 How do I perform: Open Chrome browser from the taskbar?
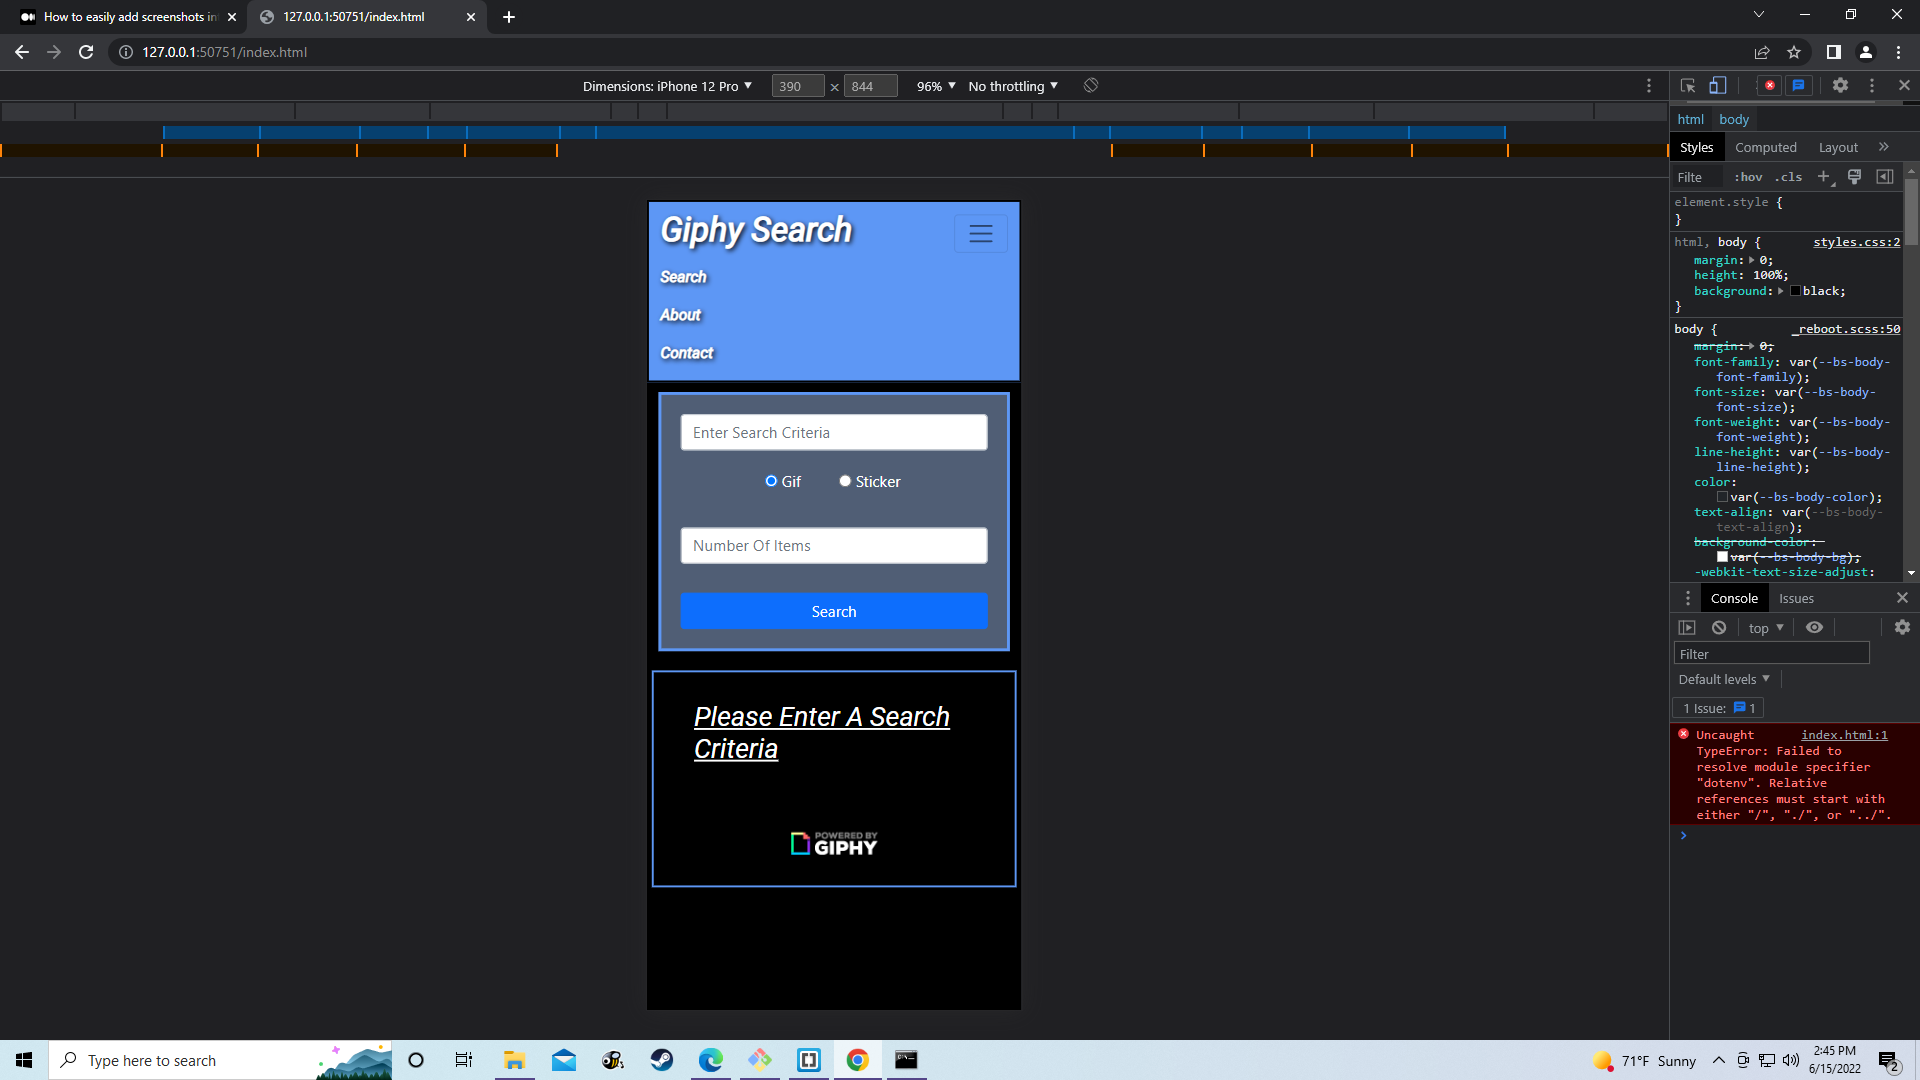857,1060
